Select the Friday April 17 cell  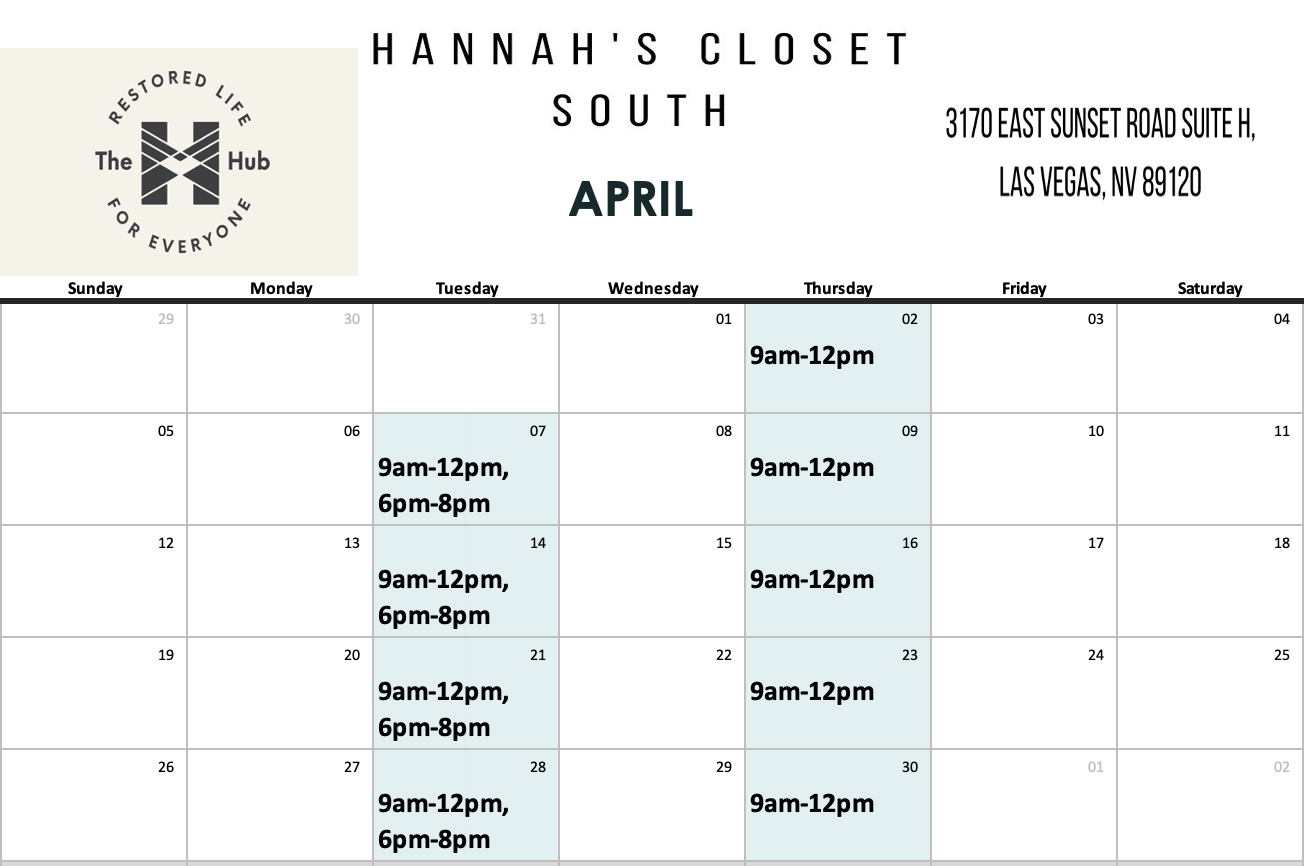pos(1024,582)
